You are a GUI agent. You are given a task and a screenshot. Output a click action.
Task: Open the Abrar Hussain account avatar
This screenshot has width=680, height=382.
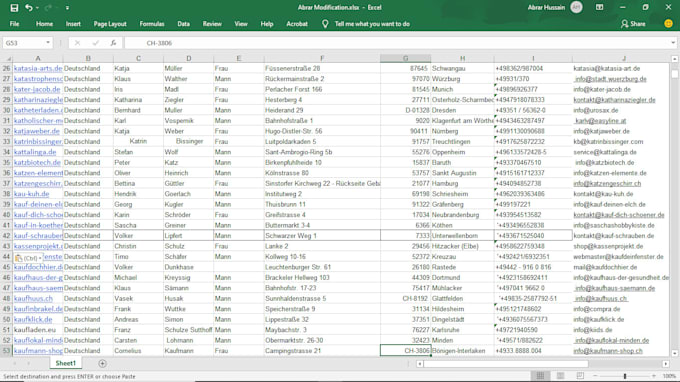tap(576, 7)
